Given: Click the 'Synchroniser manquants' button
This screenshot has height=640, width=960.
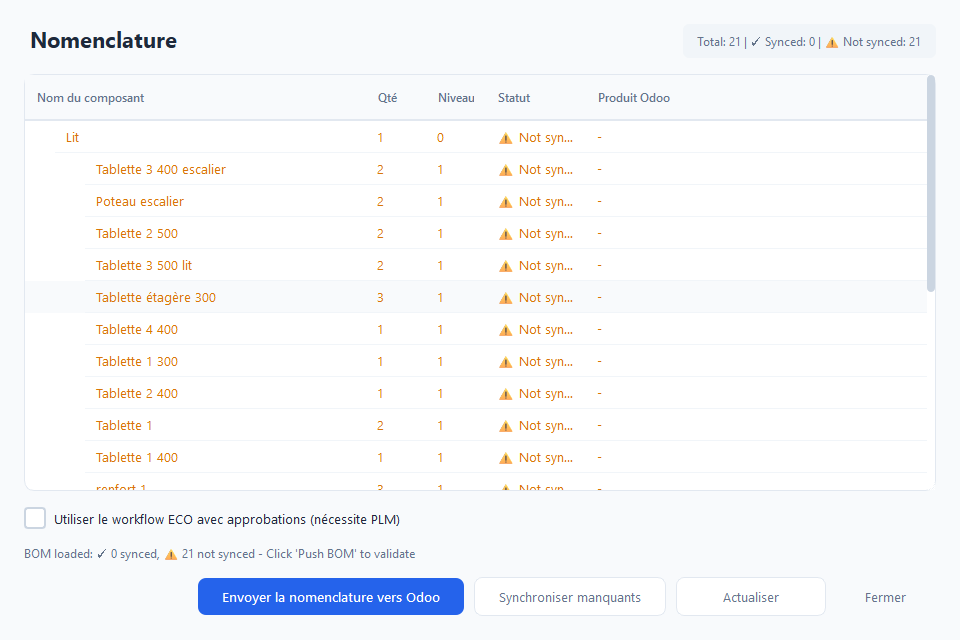Looking at the screenshot, I should point(569,597).
